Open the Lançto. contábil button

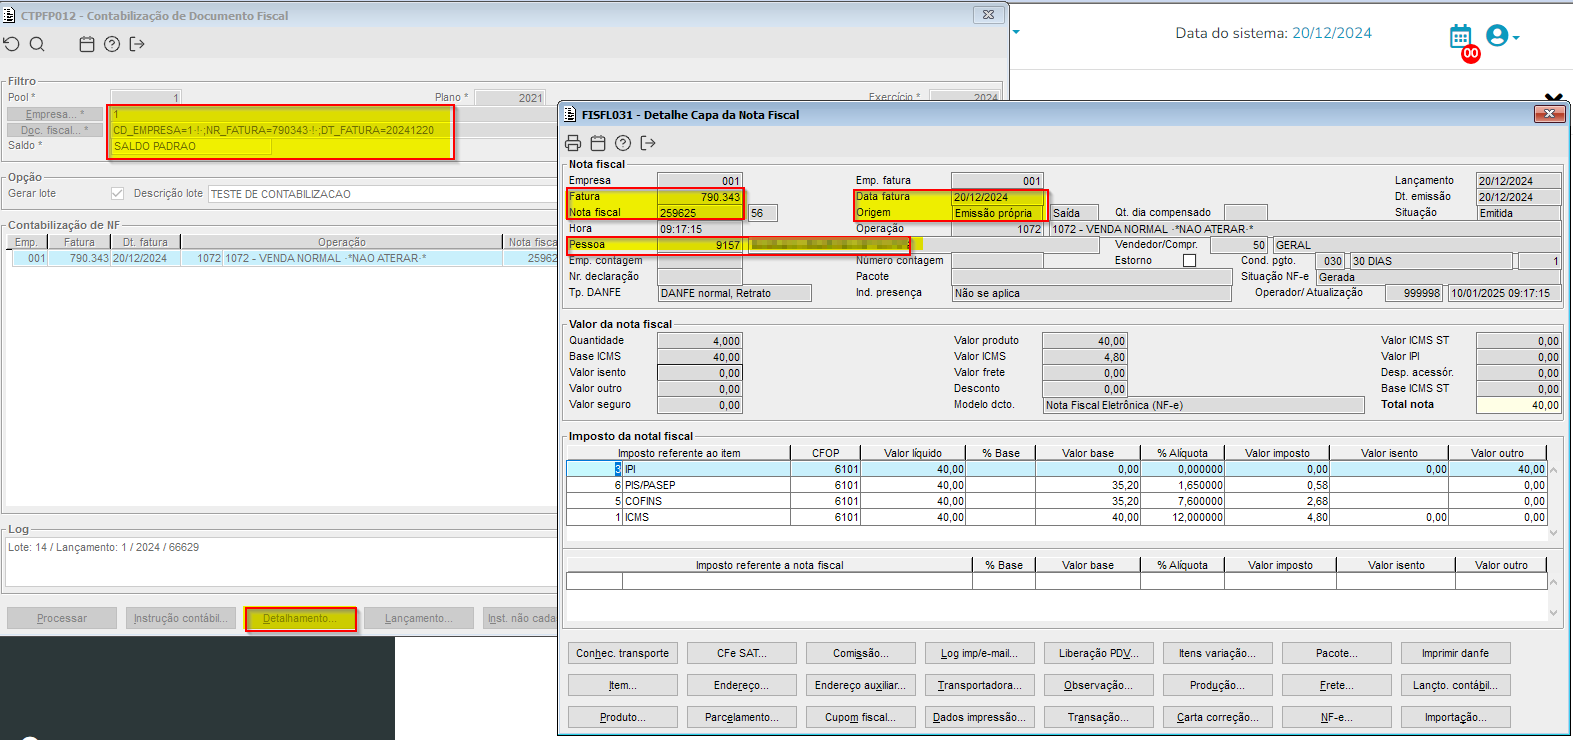pos(1455,685)
